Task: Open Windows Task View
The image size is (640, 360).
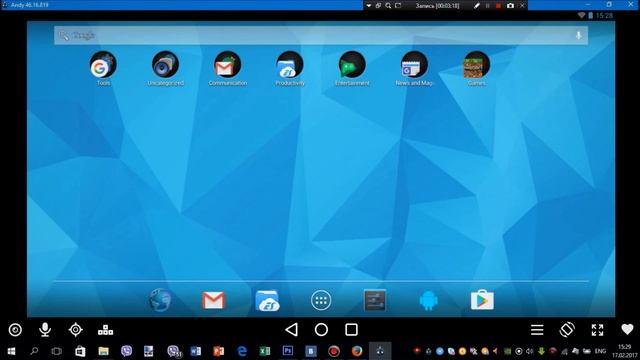Action: (x=56, y=351)
